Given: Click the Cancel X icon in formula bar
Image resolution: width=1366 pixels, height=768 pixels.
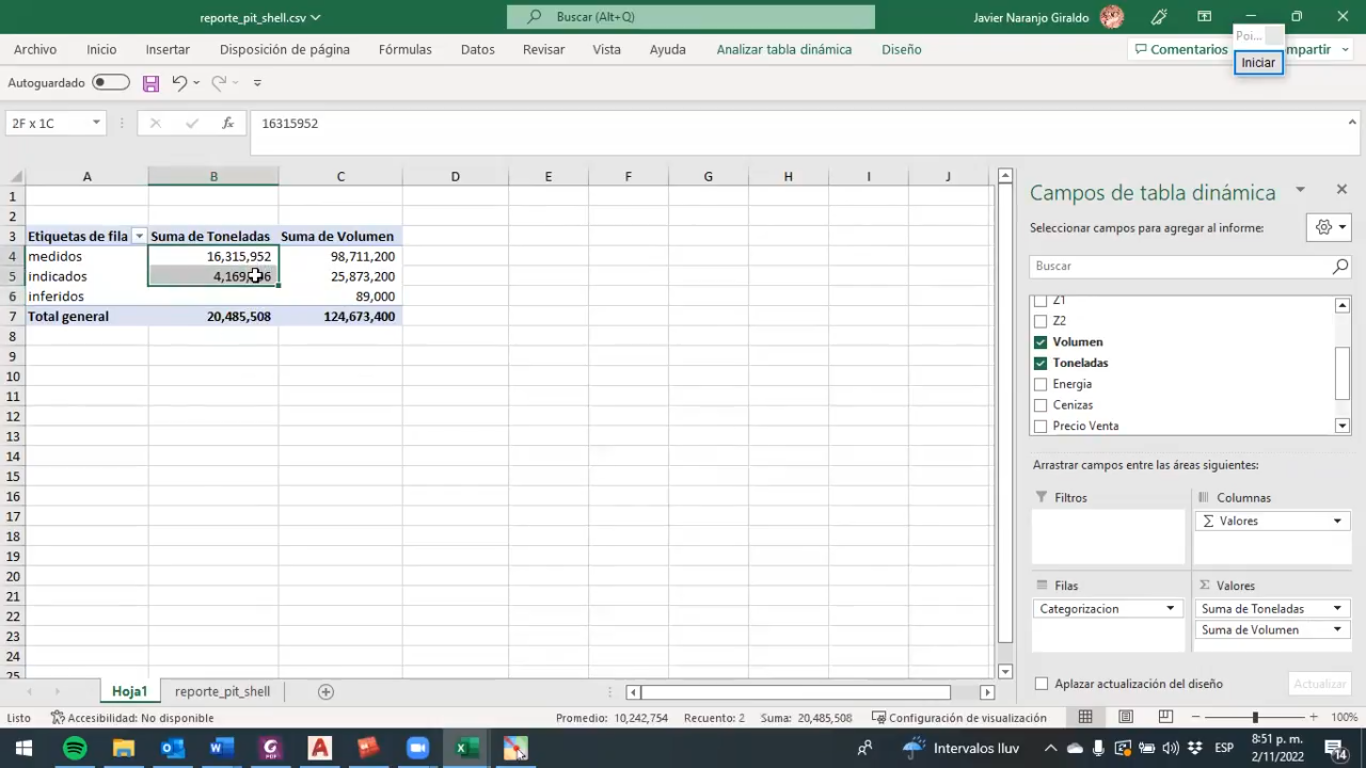Looking at the screenshot, I should (155, 123).
